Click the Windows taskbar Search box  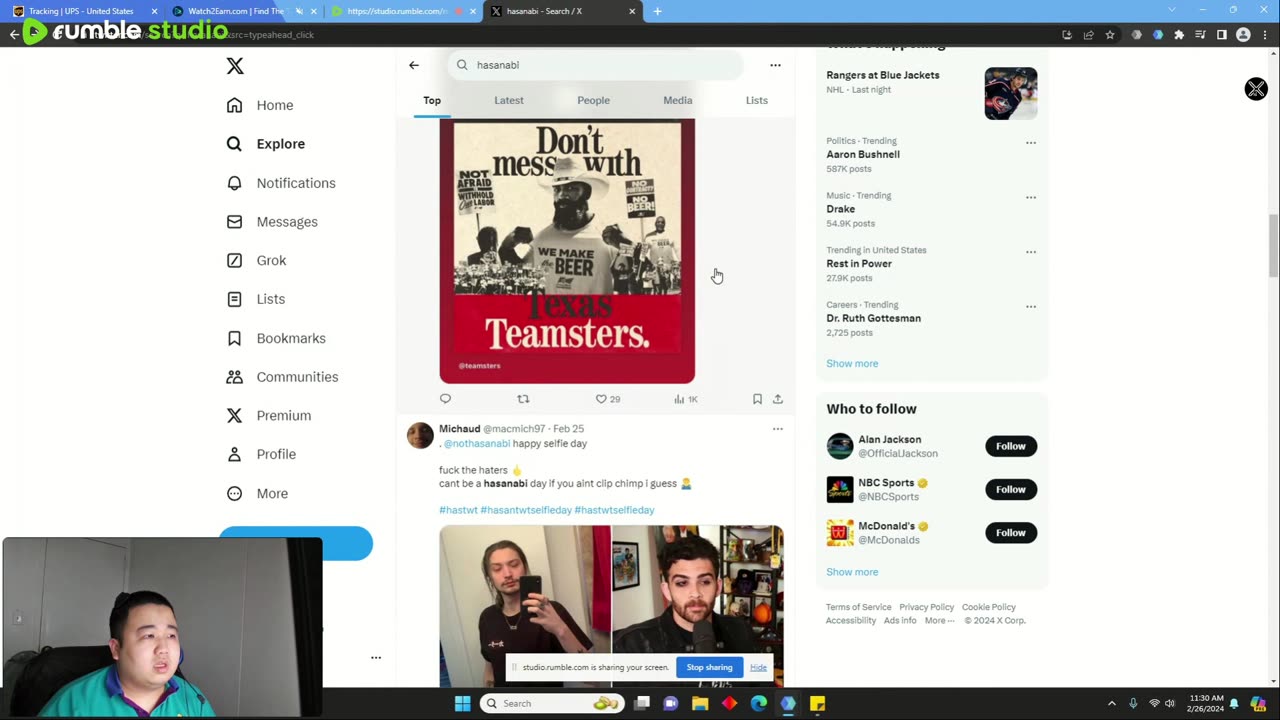[x=552, y=703]
